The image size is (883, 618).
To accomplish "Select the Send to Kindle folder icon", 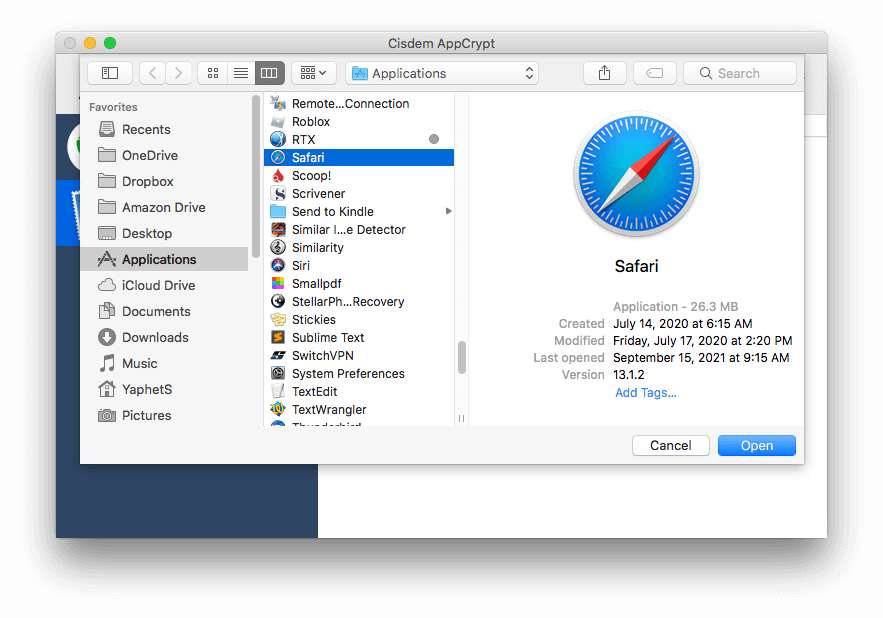I will coord(278,211).
